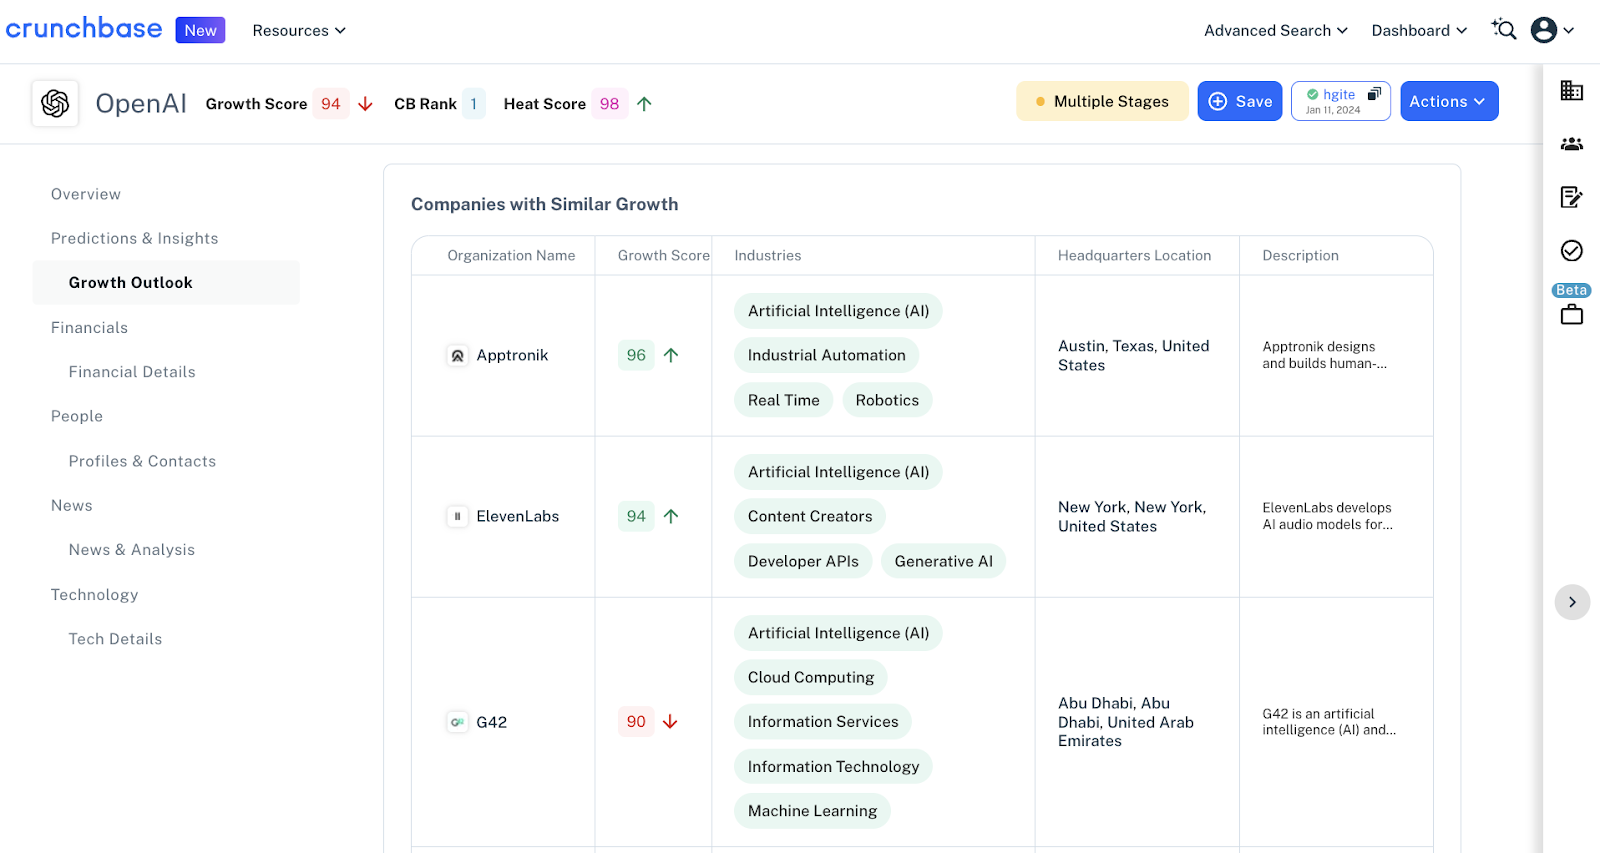The width and height of the screenshot is (1600, 853).
Task: Open the ElevenLabs company link
Action: (517, 516)
